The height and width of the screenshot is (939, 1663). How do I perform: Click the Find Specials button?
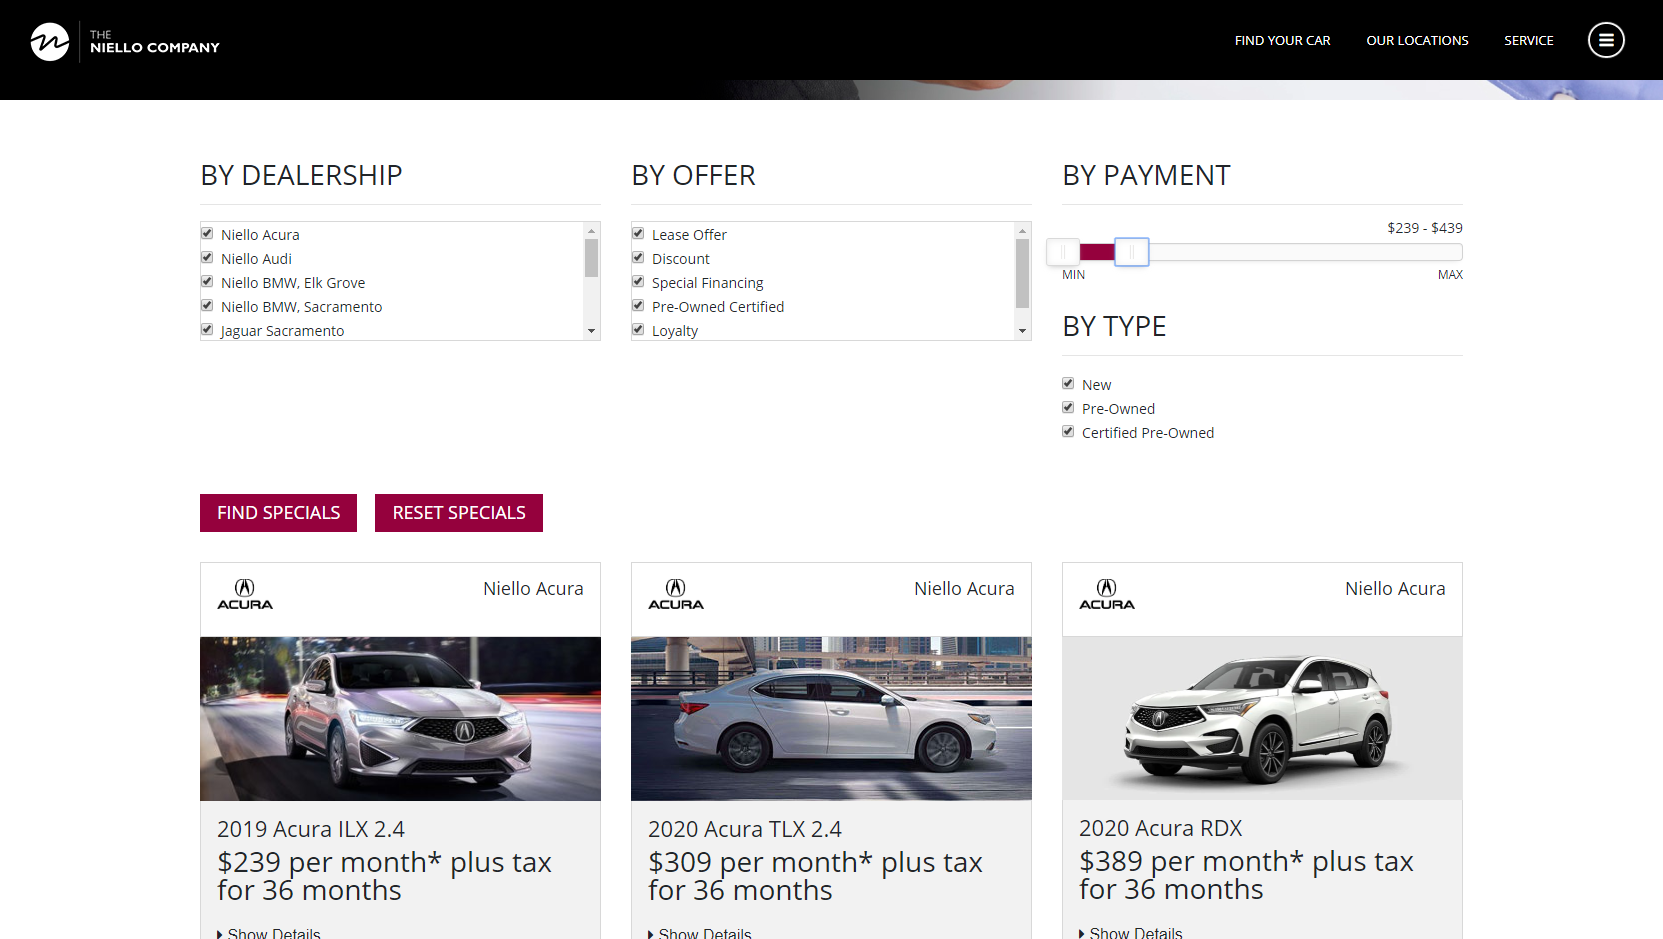click(x=278, y=513)
